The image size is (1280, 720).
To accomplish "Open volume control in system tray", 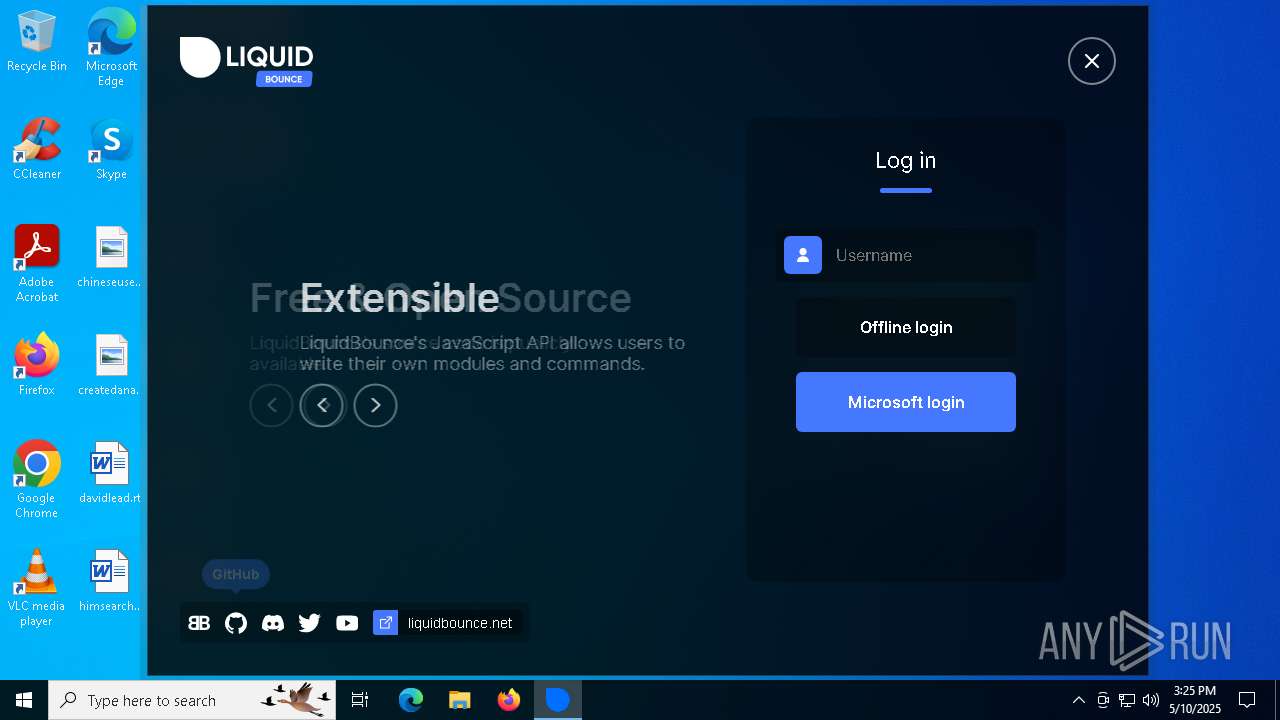I will point(1151,700).
